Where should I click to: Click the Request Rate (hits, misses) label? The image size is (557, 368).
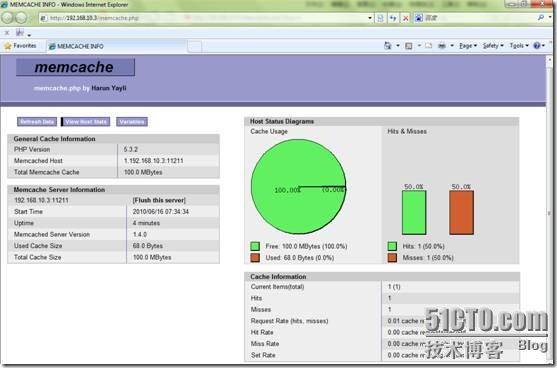(x=289, y=321)
